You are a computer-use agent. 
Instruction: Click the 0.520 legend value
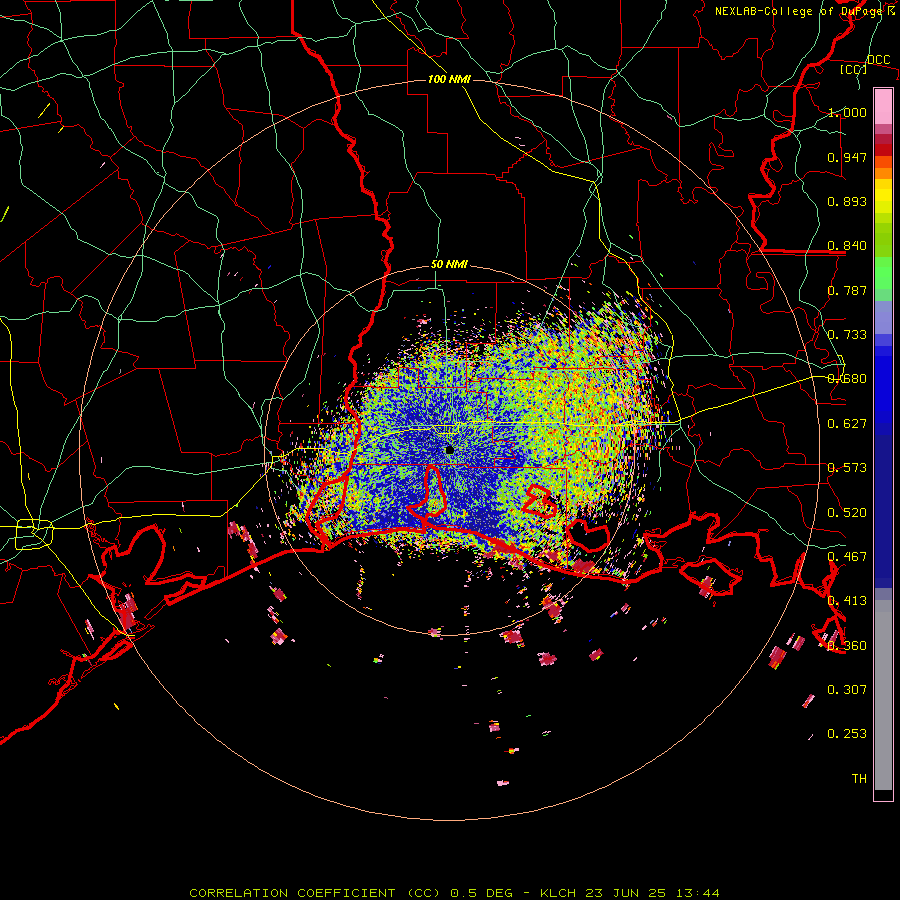(847, 513)
